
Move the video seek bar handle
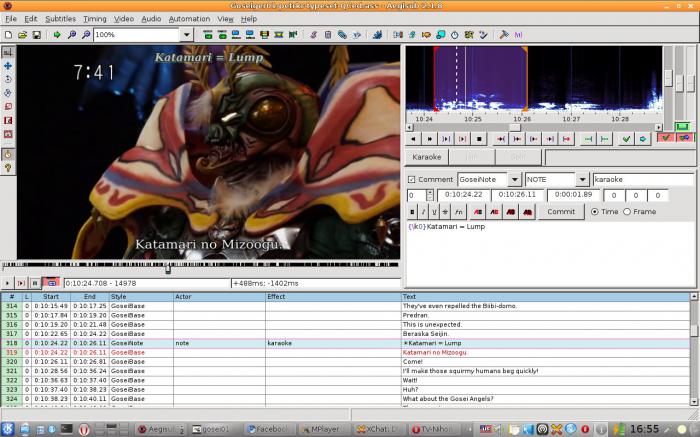pos(168,268)
